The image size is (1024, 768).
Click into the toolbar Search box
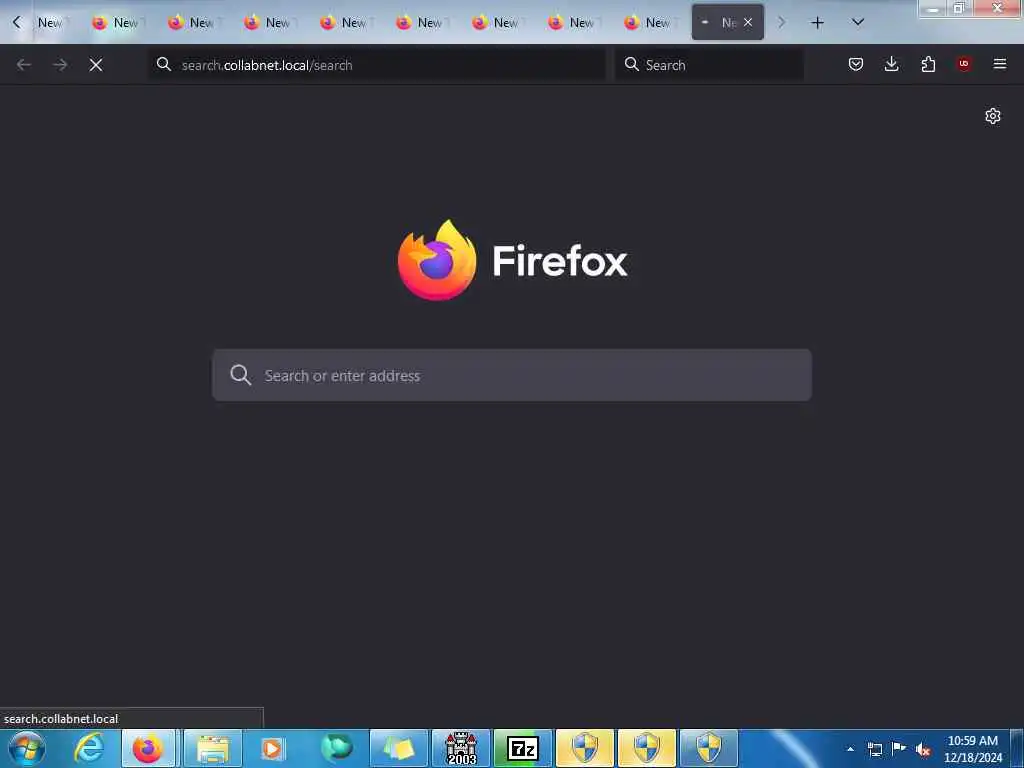tap(709, 65)
